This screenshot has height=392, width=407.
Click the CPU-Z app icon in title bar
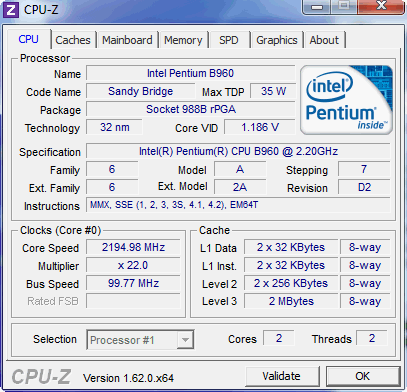point(10,9)
